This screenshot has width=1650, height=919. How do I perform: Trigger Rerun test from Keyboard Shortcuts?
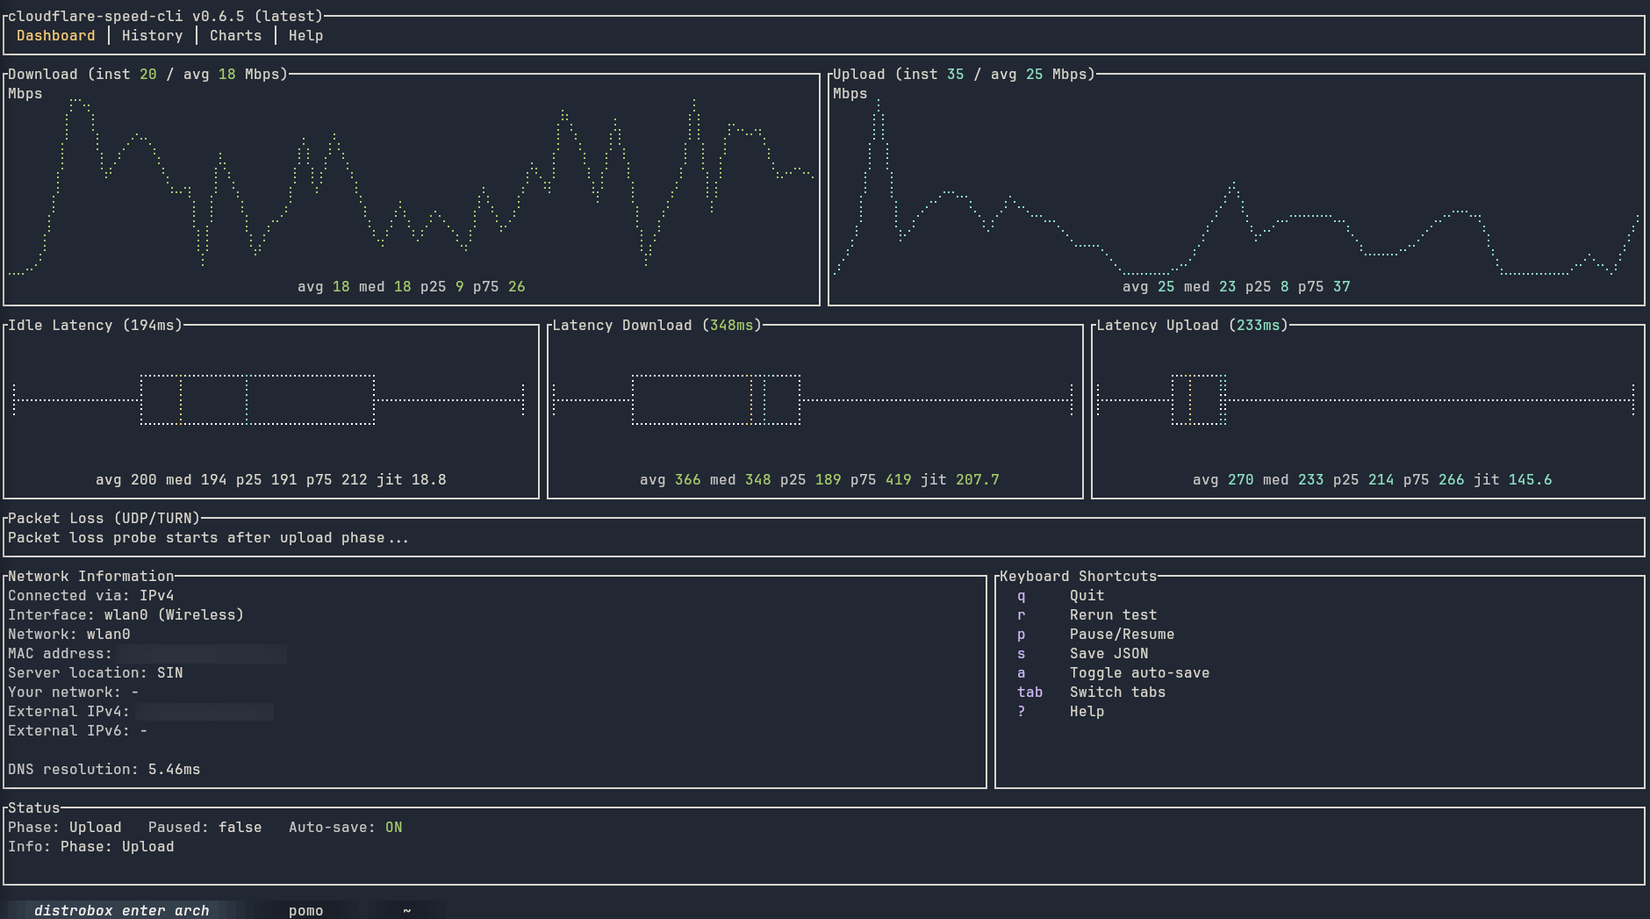coord(1113,614)
